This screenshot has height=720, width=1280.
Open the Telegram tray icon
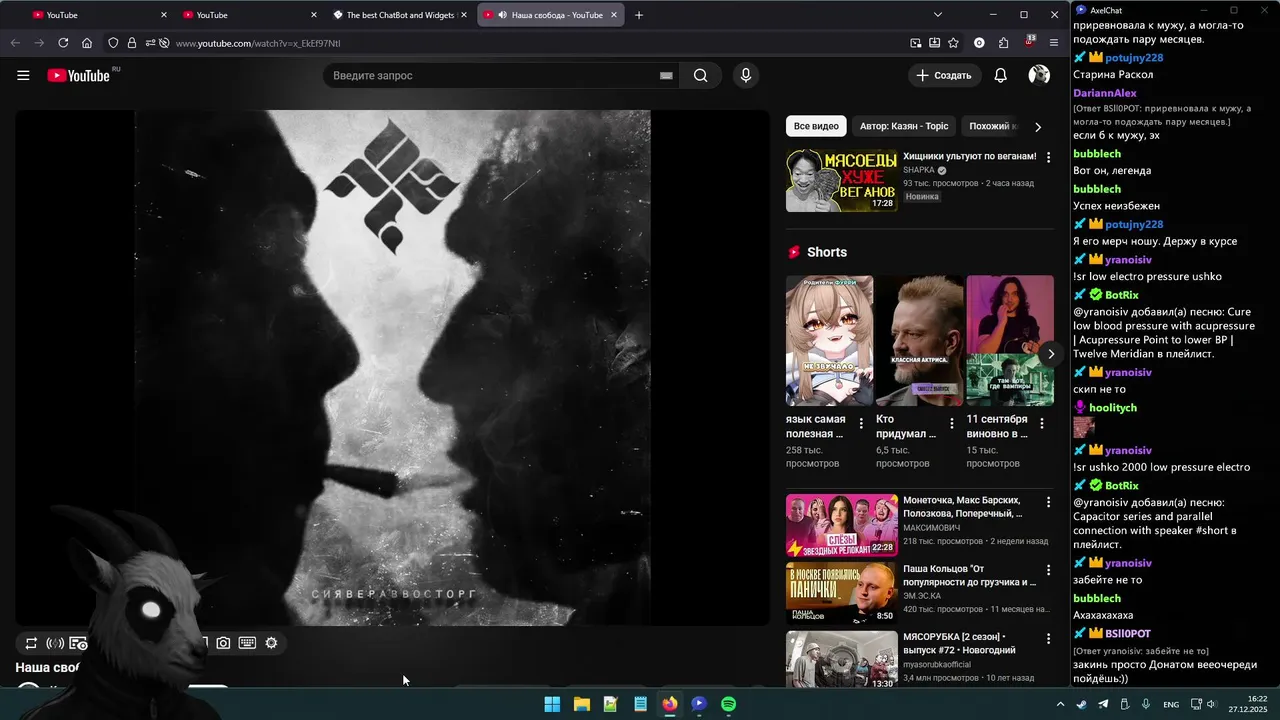tap(1103, 704)
